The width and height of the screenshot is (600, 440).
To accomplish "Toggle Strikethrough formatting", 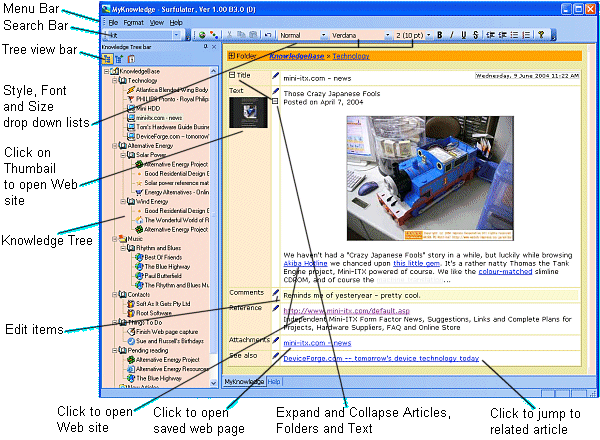I will (475, 35).
